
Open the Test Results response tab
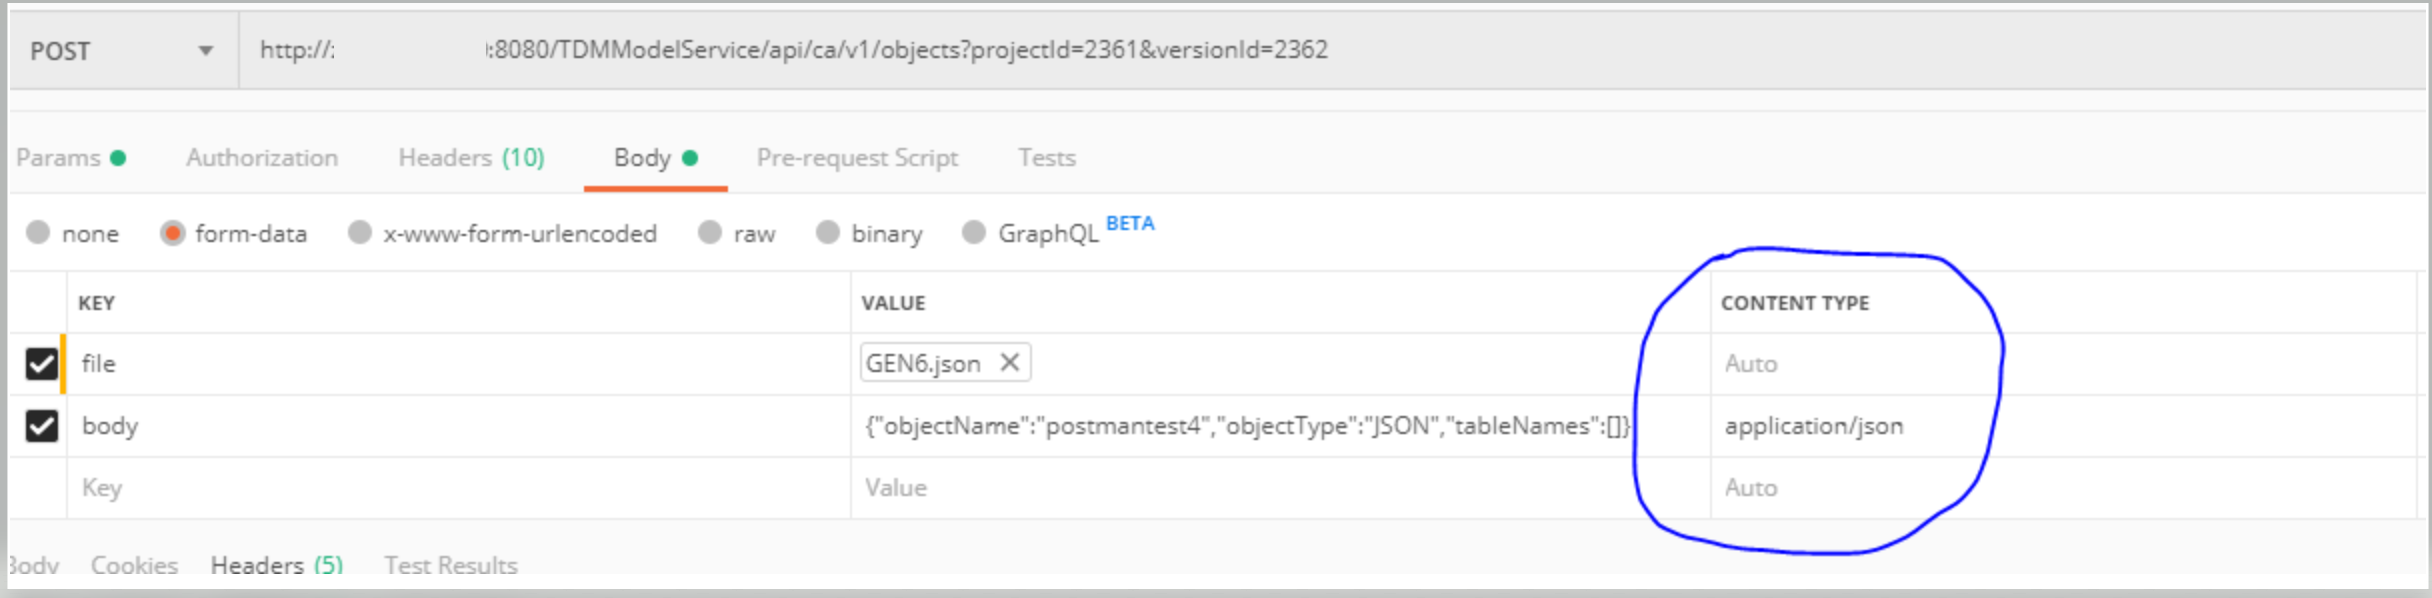coord(451,565)
